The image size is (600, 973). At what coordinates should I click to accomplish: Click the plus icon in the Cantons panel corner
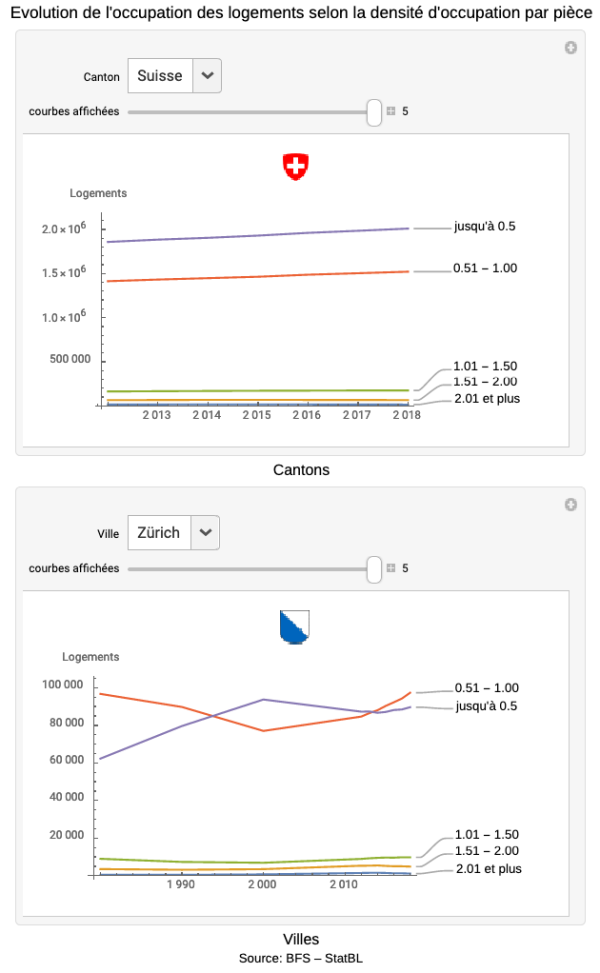pyautogui.click(x=571, y=47)
